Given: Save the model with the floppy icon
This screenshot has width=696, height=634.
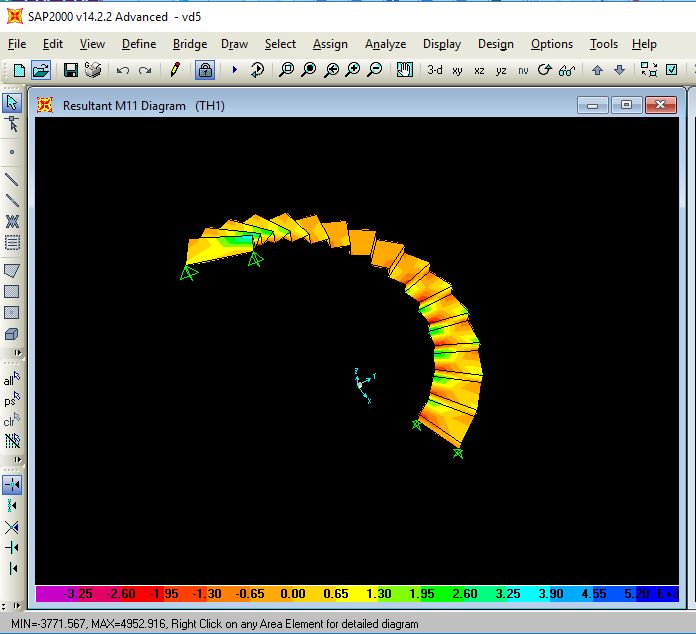Looking at the screenshot, I should 71,70.
